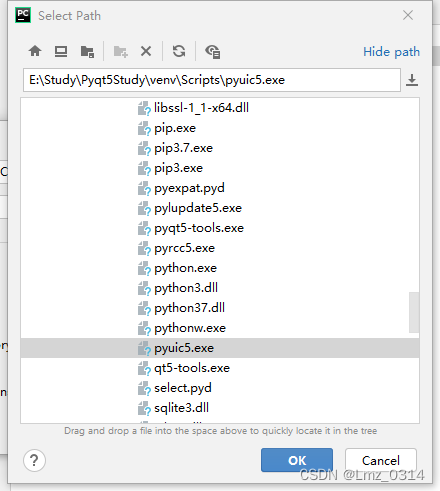This screenshot has width=440, height=491.
Task: Click file icon beside pip.exe
Action: [144, 129]
